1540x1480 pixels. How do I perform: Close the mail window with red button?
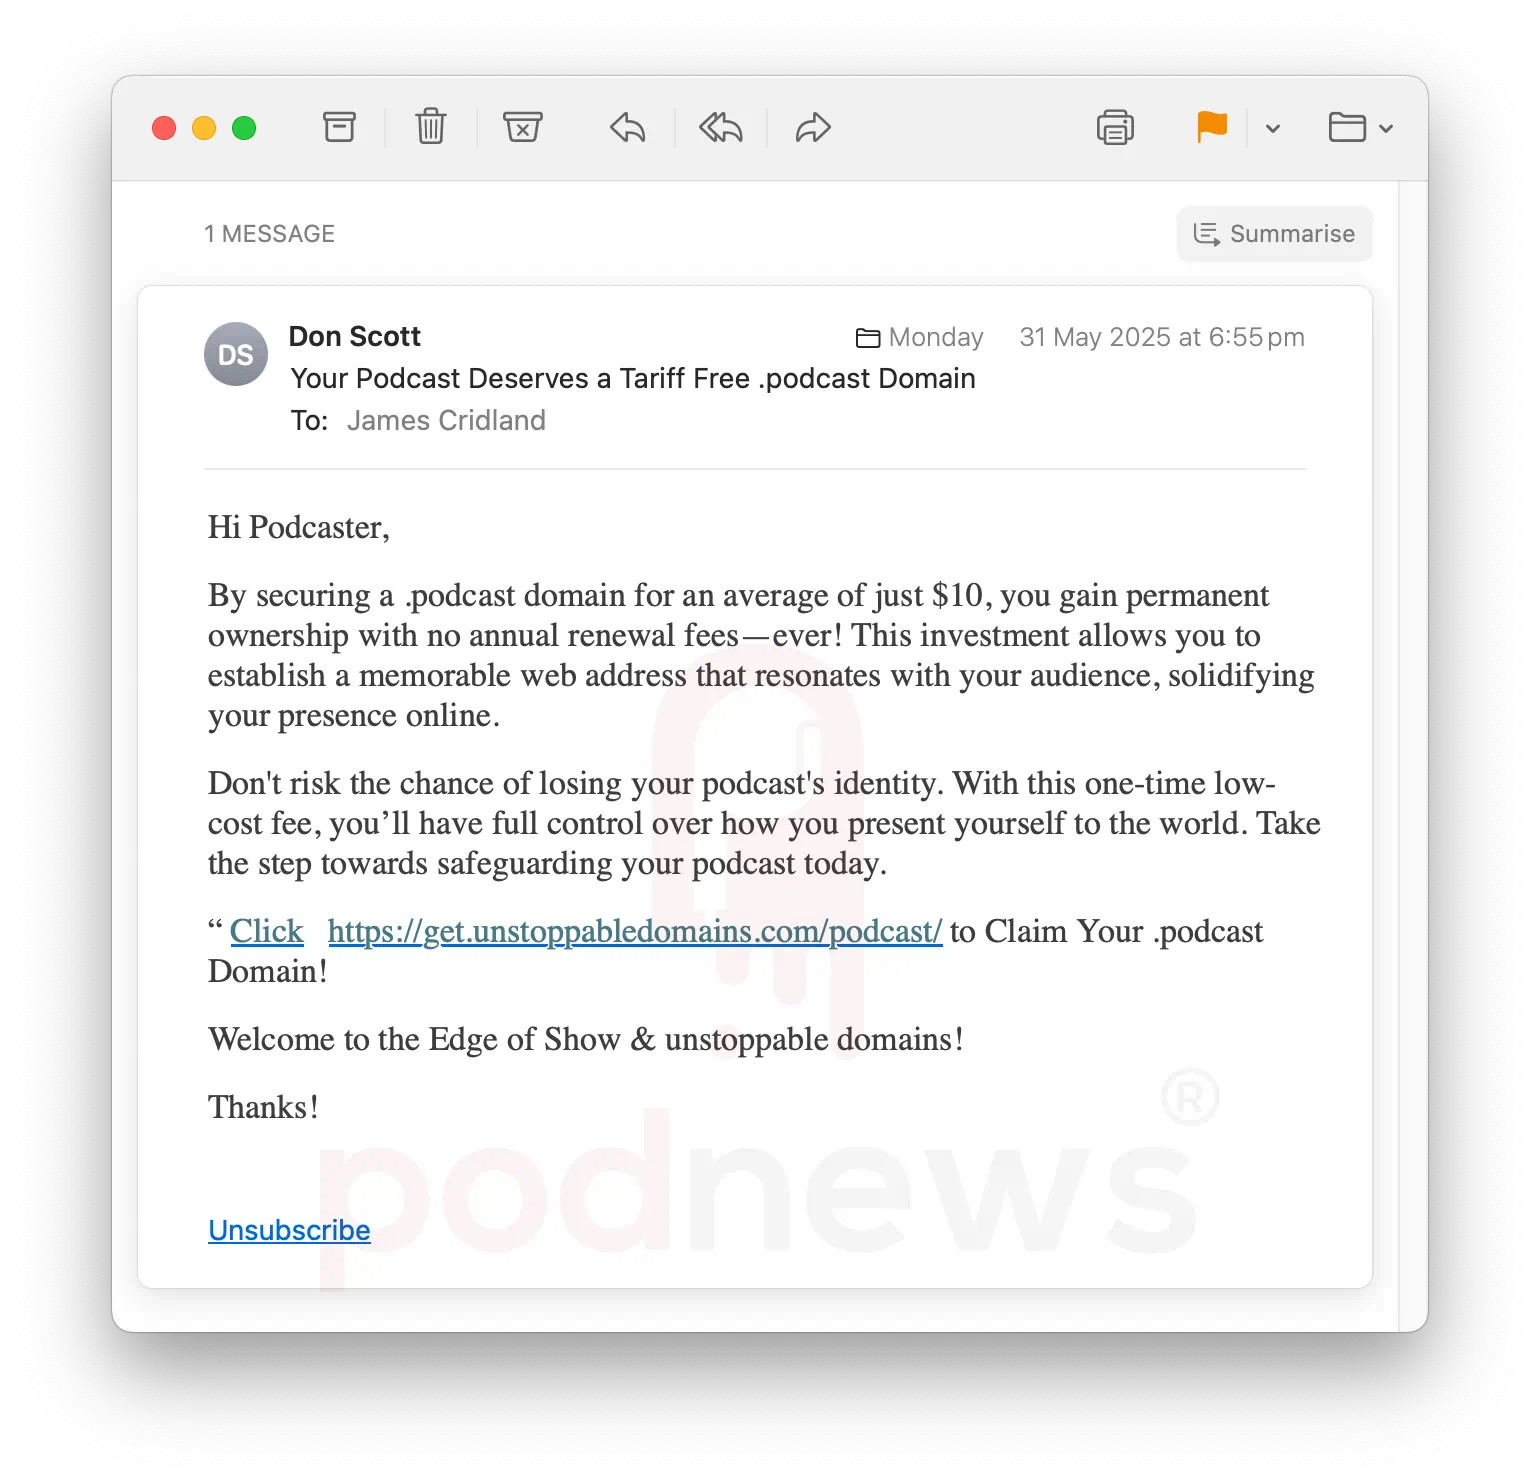tap(164, 128)
